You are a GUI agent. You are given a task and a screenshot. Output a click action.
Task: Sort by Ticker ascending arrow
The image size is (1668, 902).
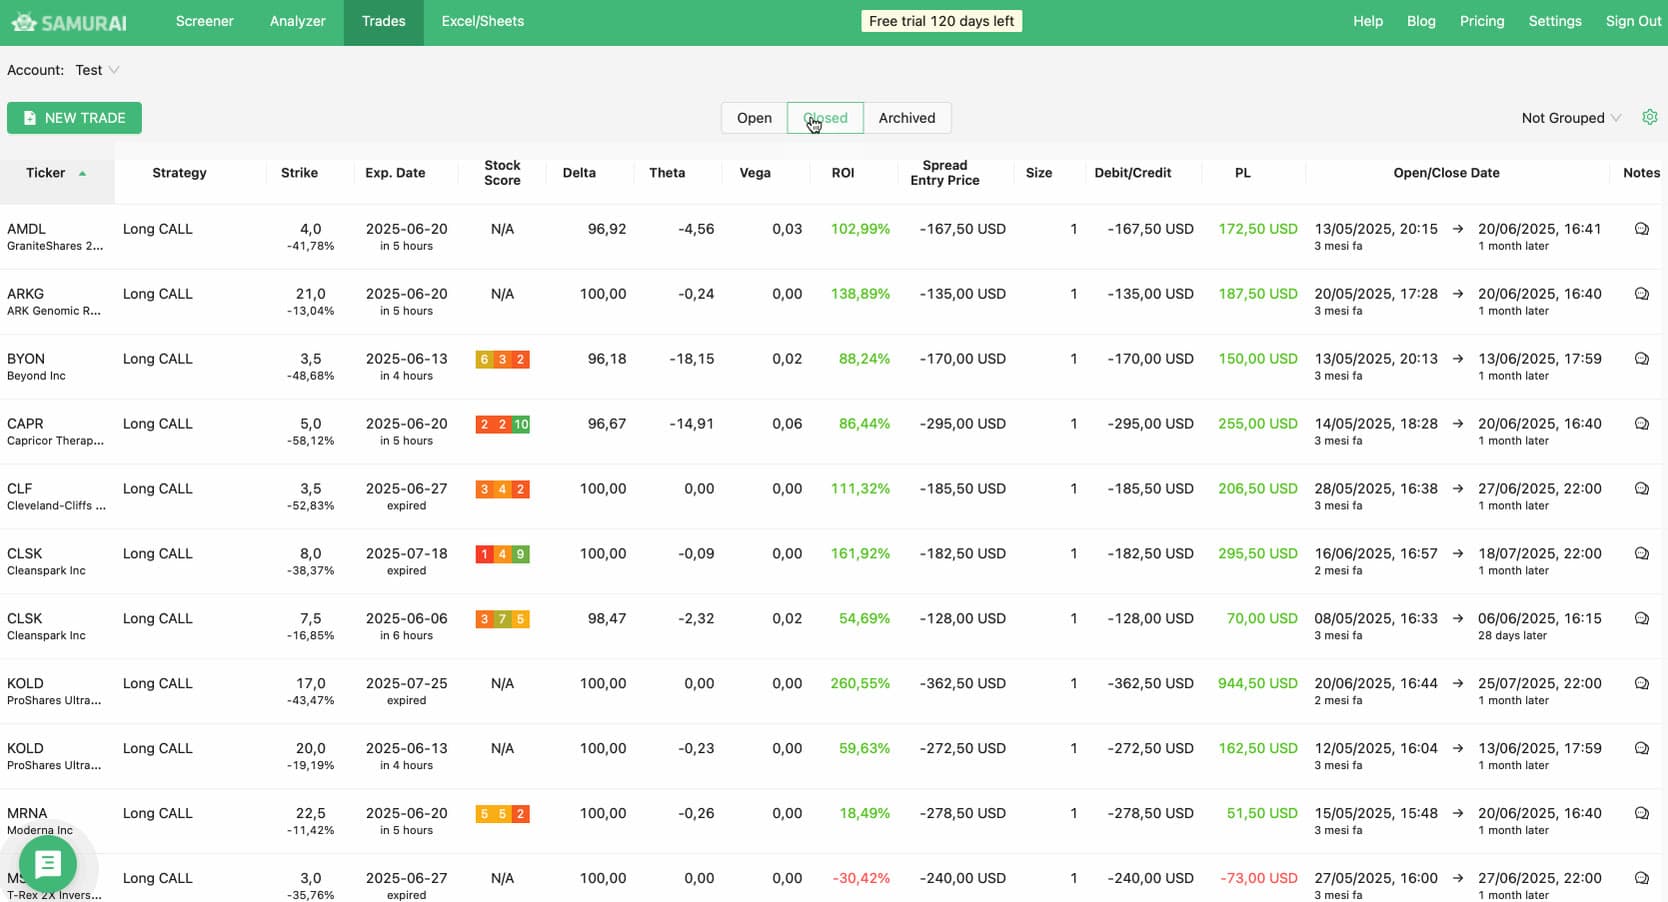(82, 173)
